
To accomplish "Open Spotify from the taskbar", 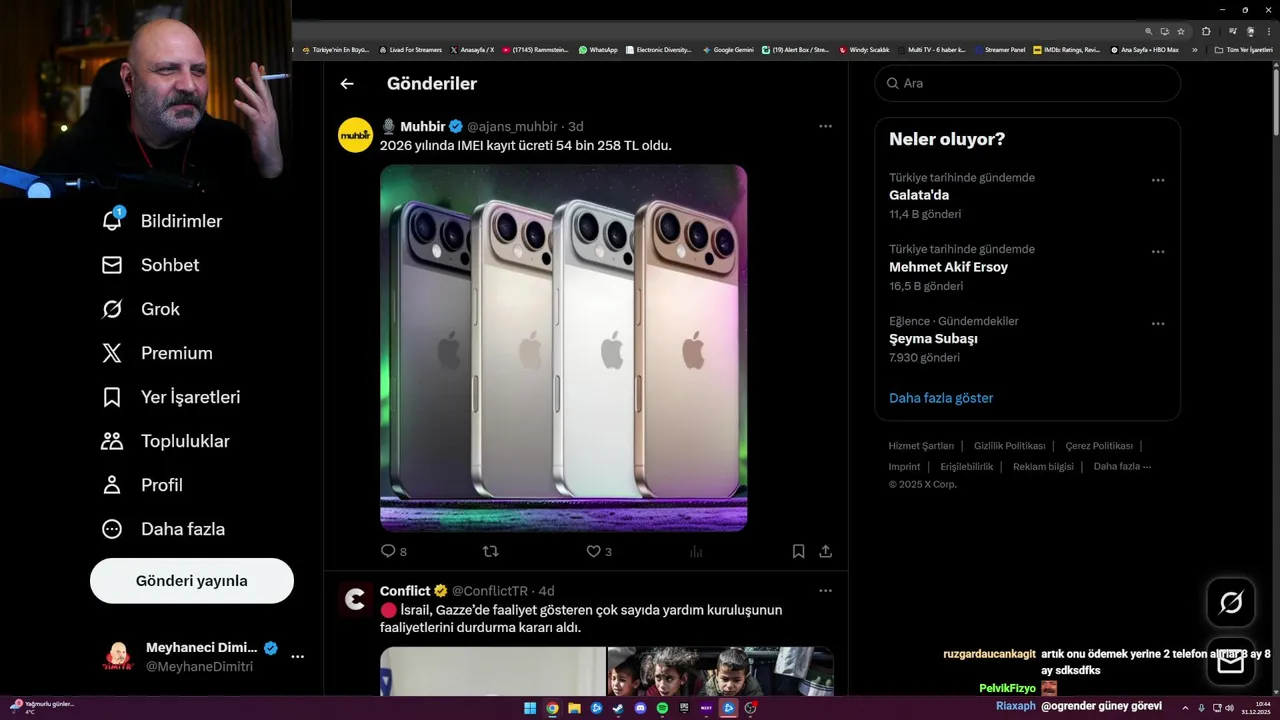I will [662, 708].
